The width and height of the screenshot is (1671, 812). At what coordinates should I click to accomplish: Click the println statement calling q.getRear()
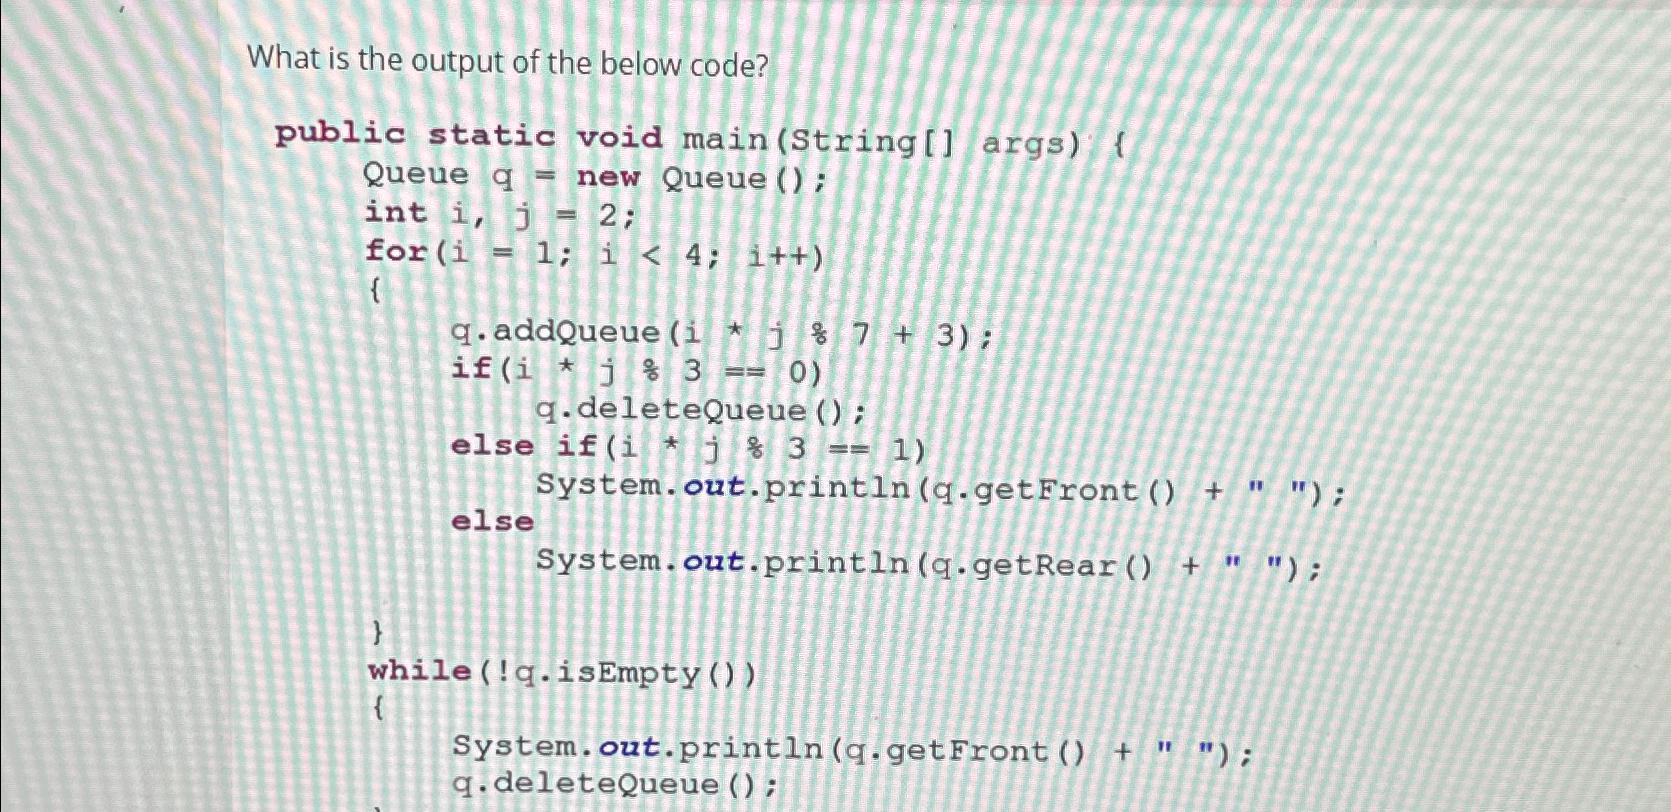point(929,565)
